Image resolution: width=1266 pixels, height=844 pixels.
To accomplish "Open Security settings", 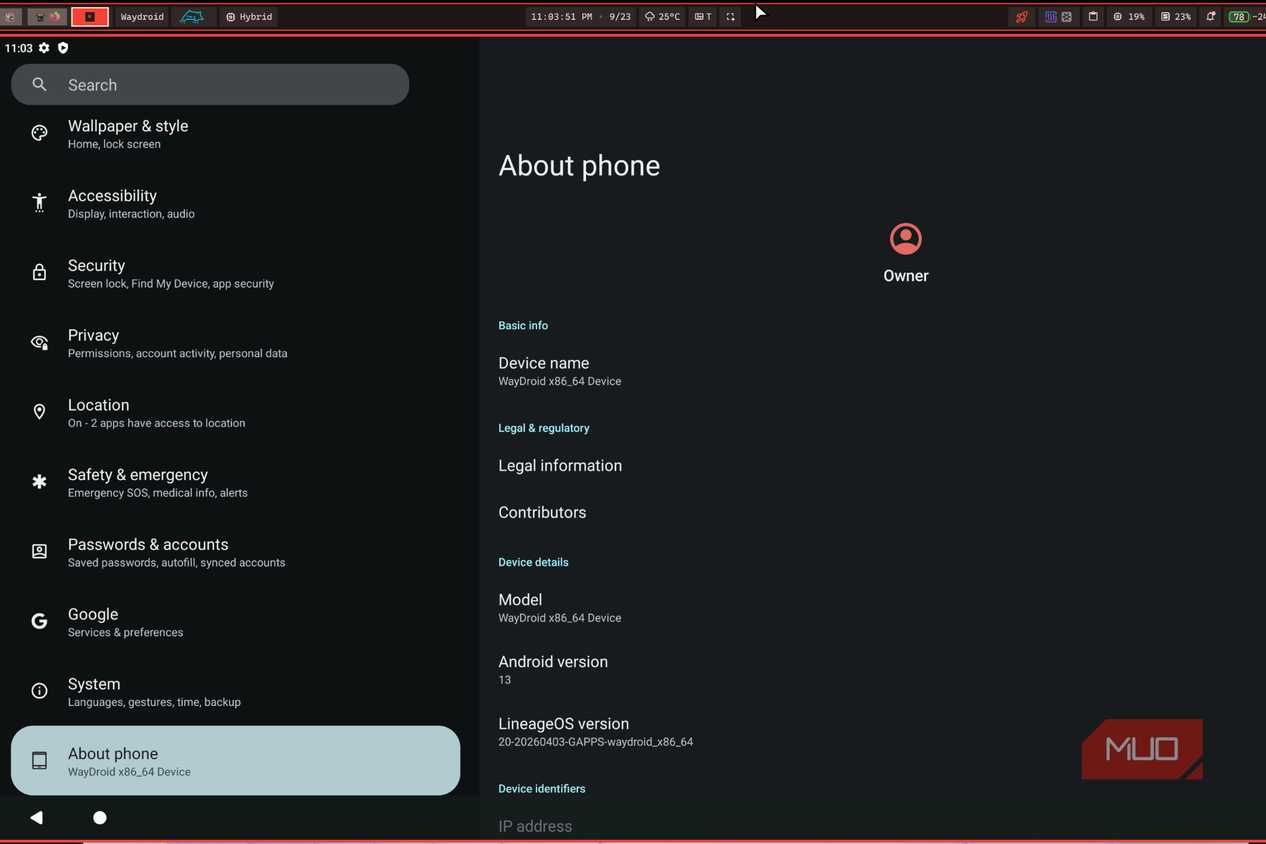I will tap(236, 273).
